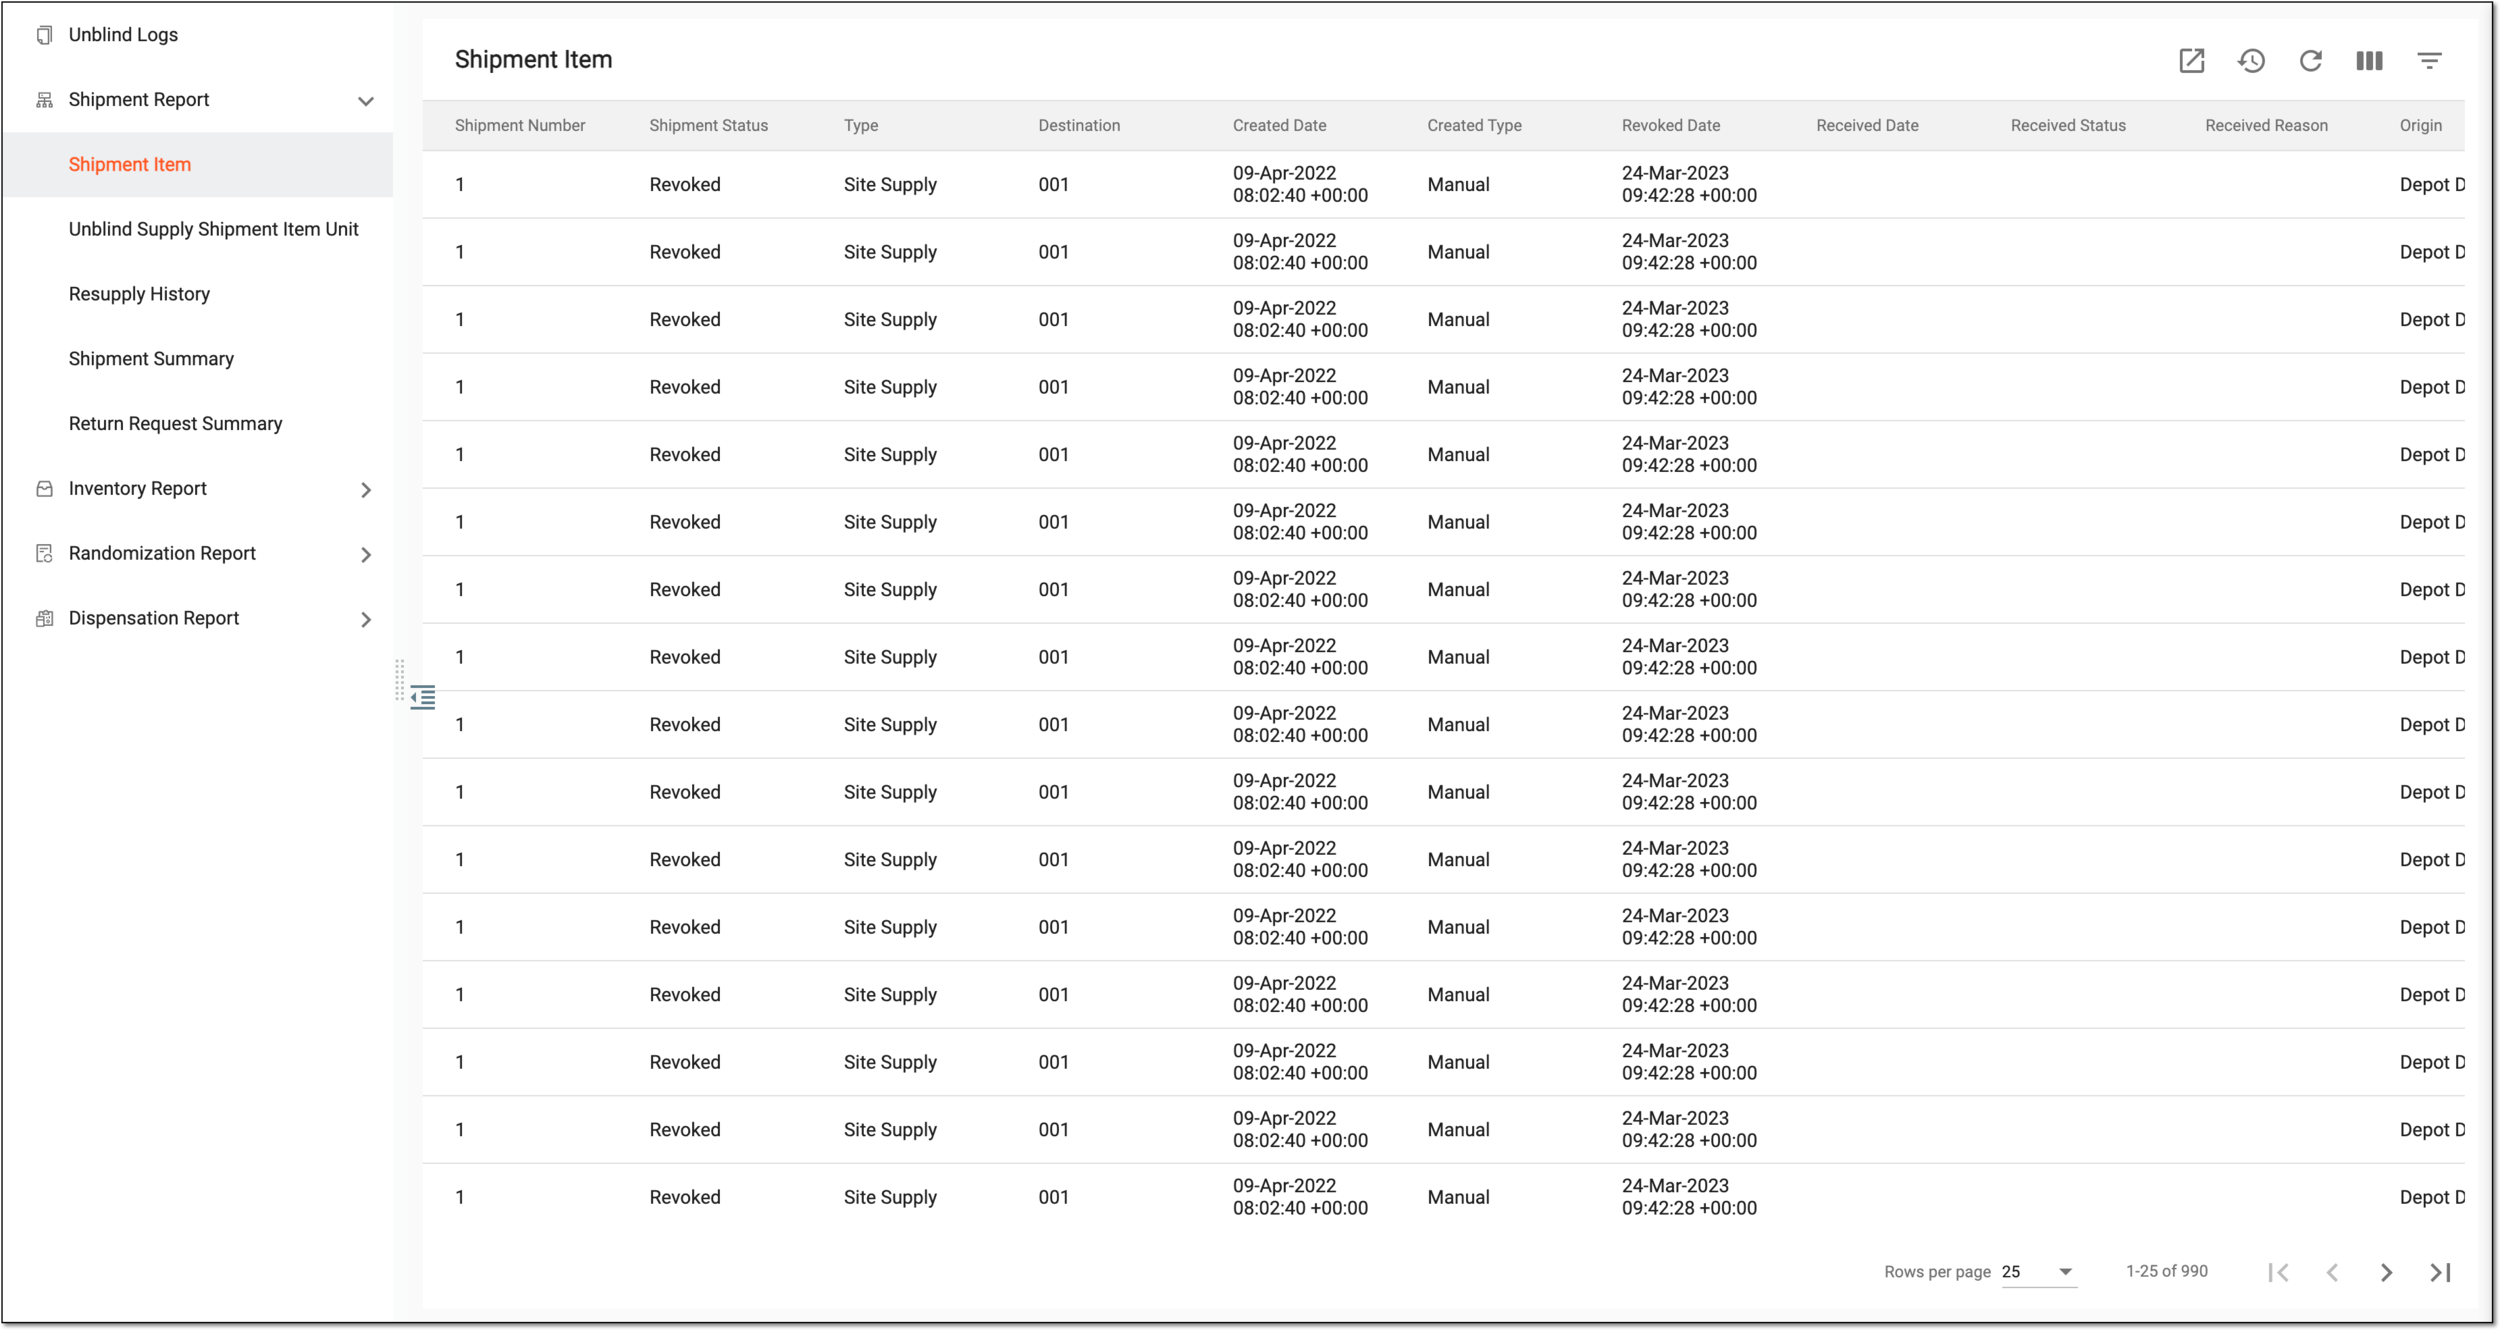2500x1330 pixels.
Task: Sort by Created Type column header
Action: 1474,126
